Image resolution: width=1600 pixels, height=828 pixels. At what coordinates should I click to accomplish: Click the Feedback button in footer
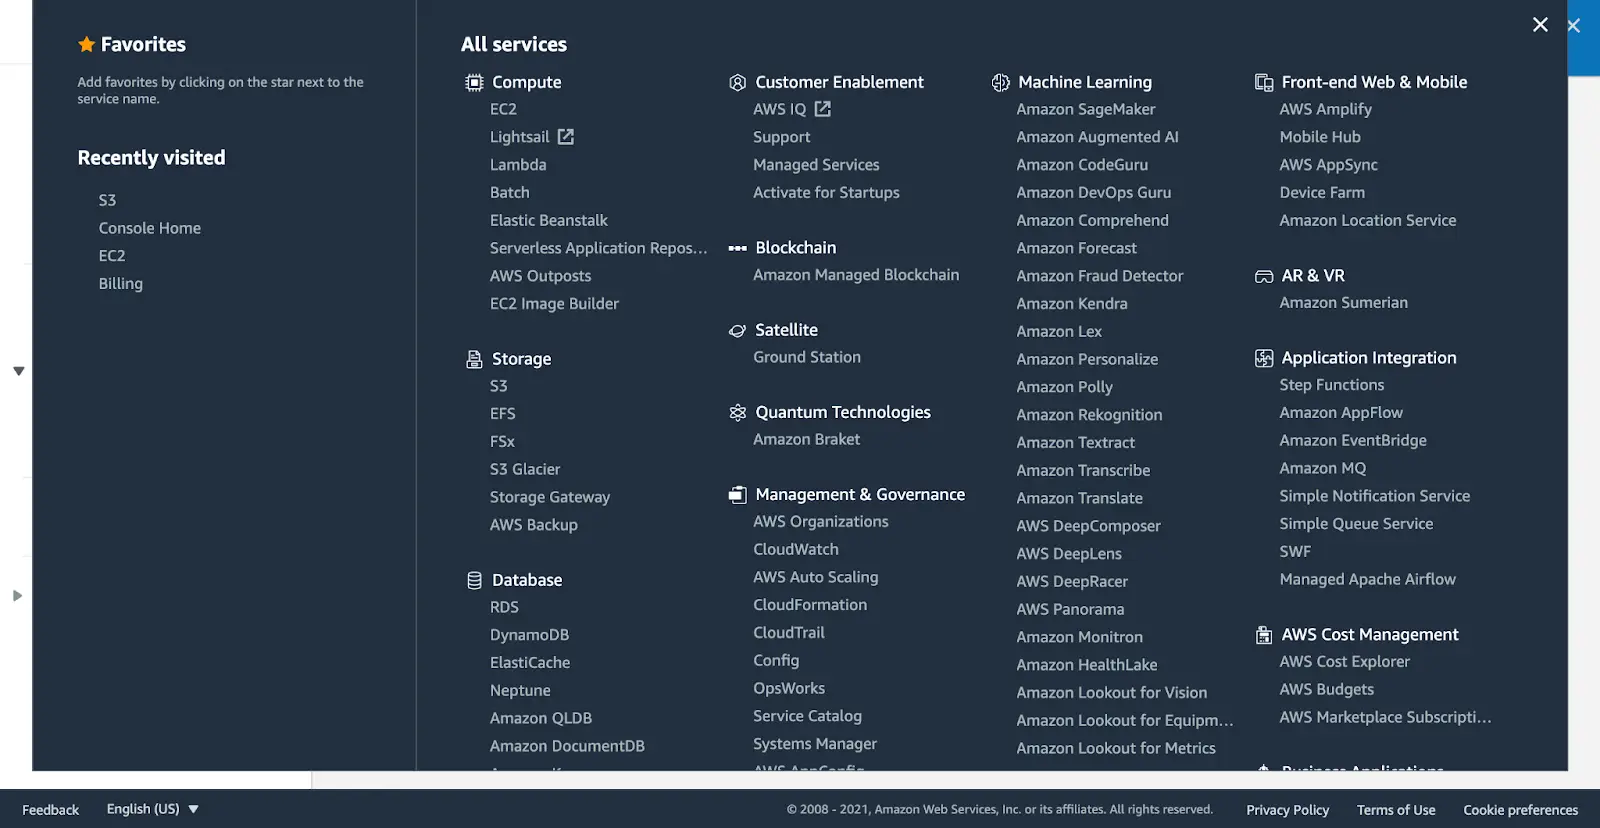tap(50, 810)
